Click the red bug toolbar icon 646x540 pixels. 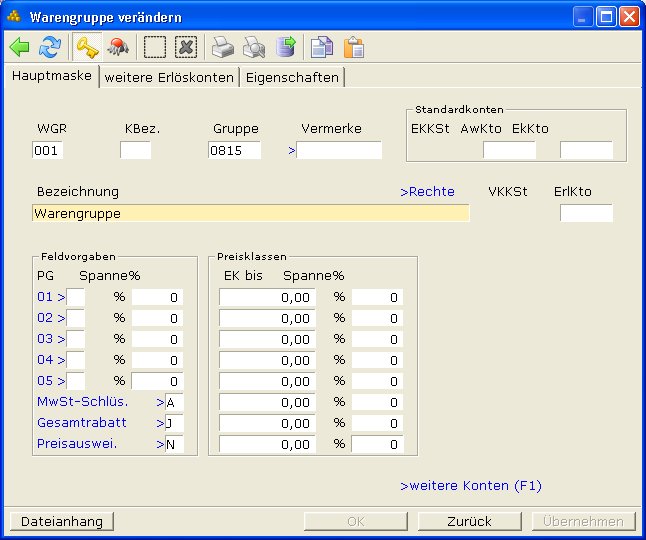(x=118, y=47)
